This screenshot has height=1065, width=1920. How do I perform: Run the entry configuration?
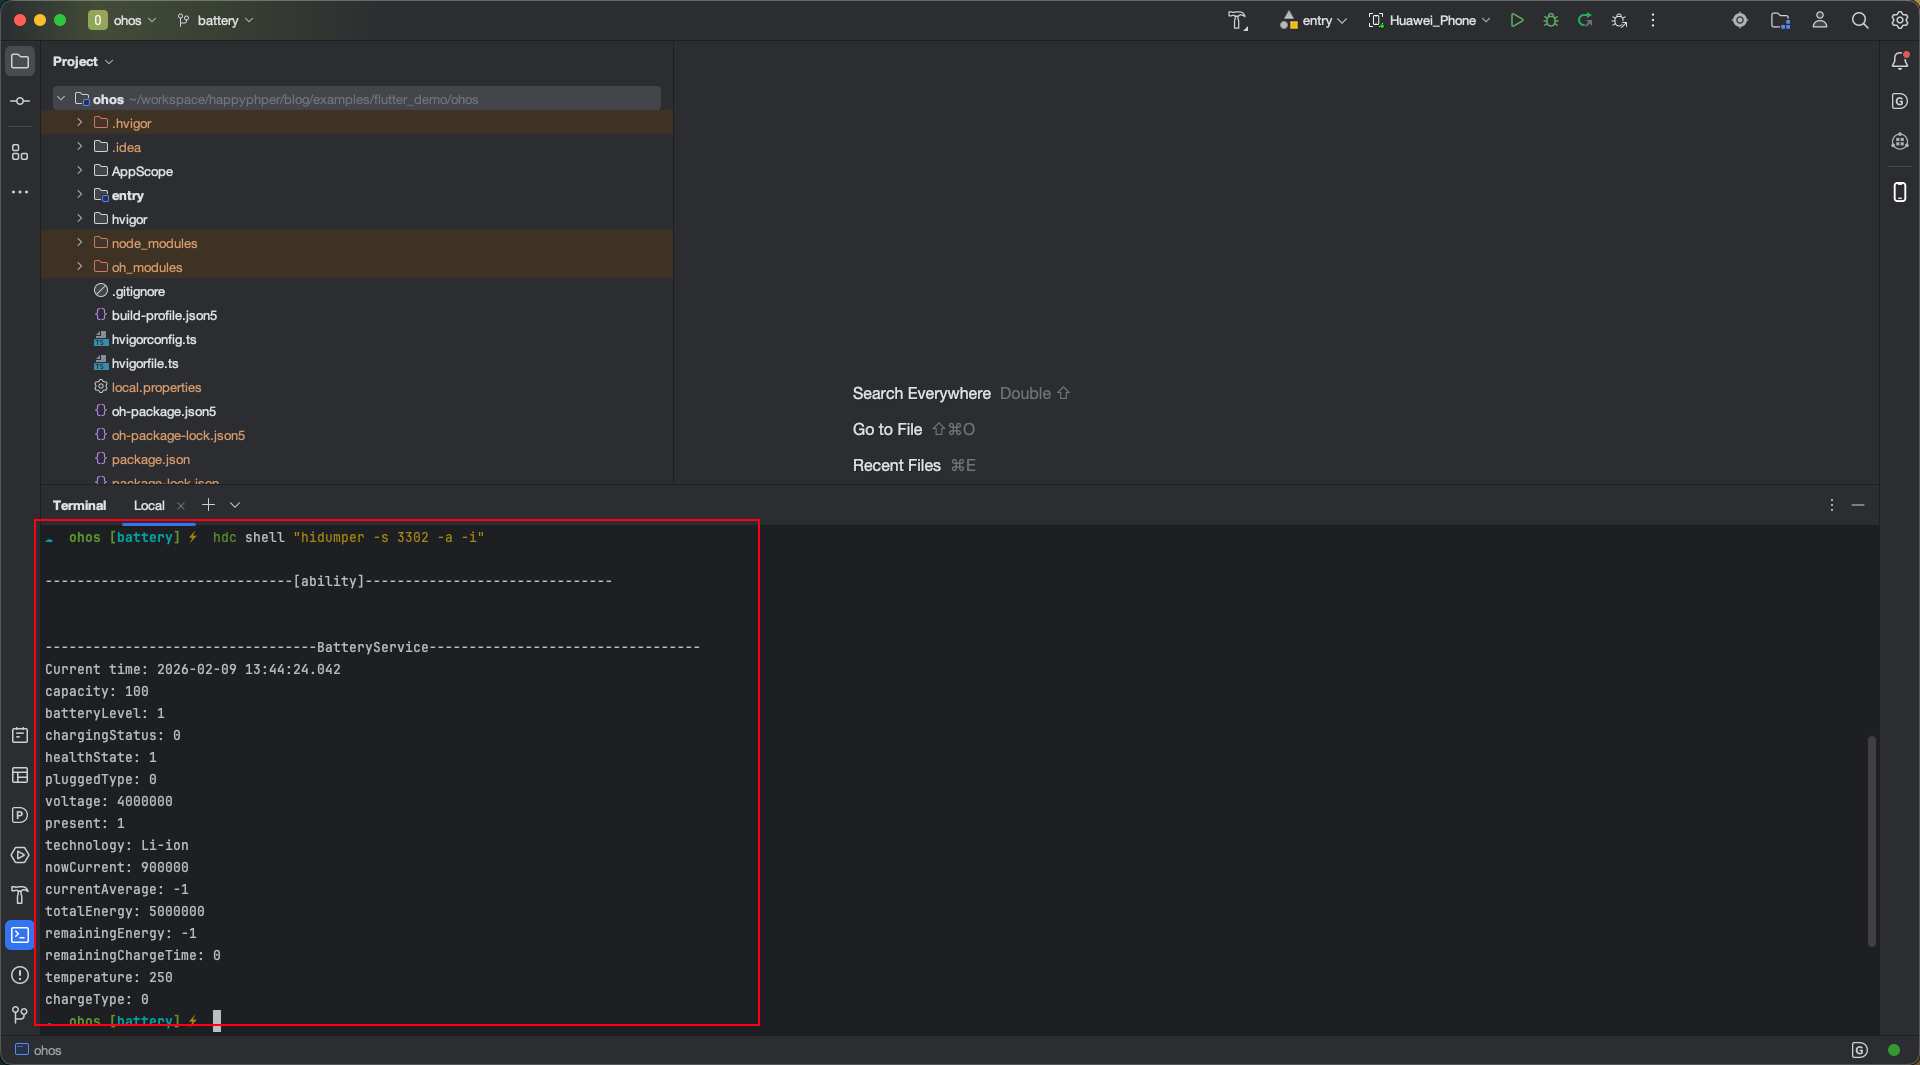(1517, 20)
